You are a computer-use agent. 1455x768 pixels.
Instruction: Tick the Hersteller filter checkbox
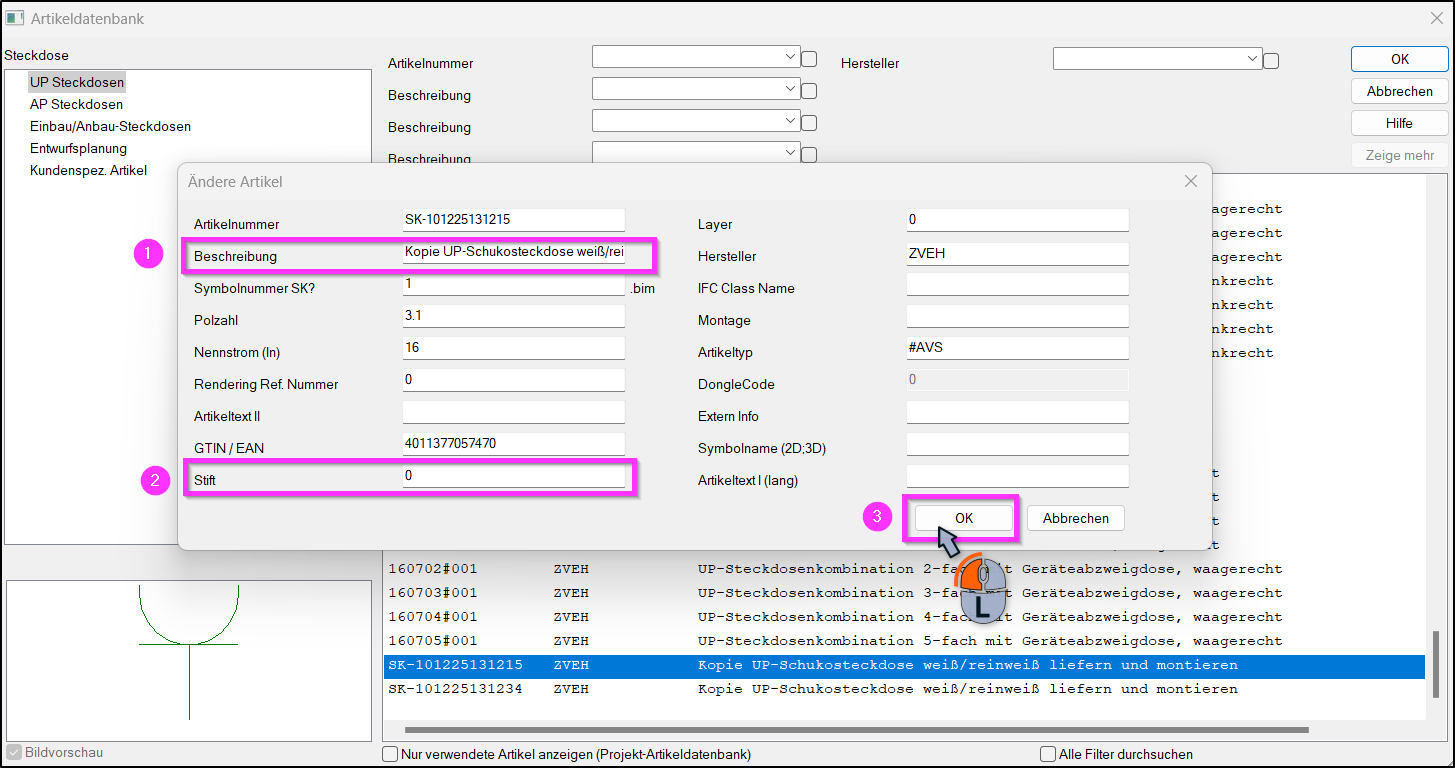click(1271, 61)
